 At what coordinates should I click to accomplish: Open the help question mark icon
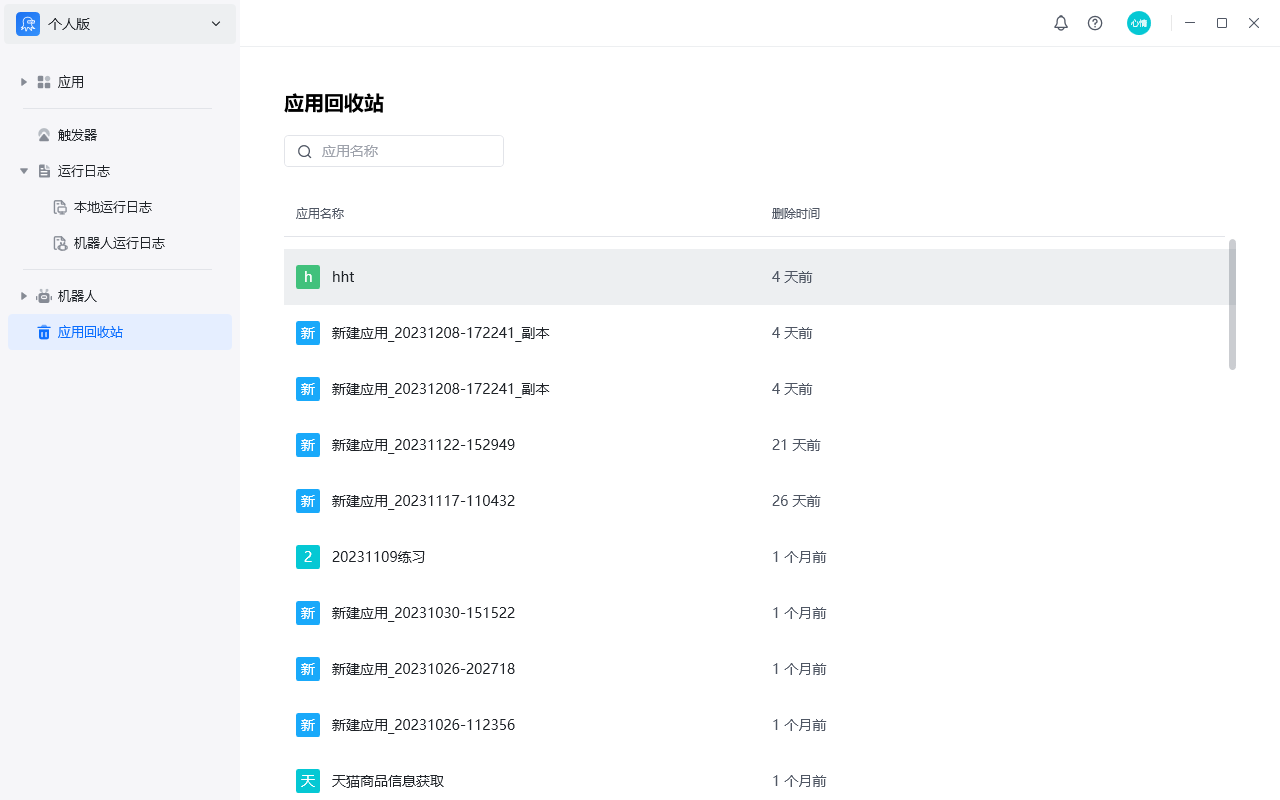point(1095,22)
